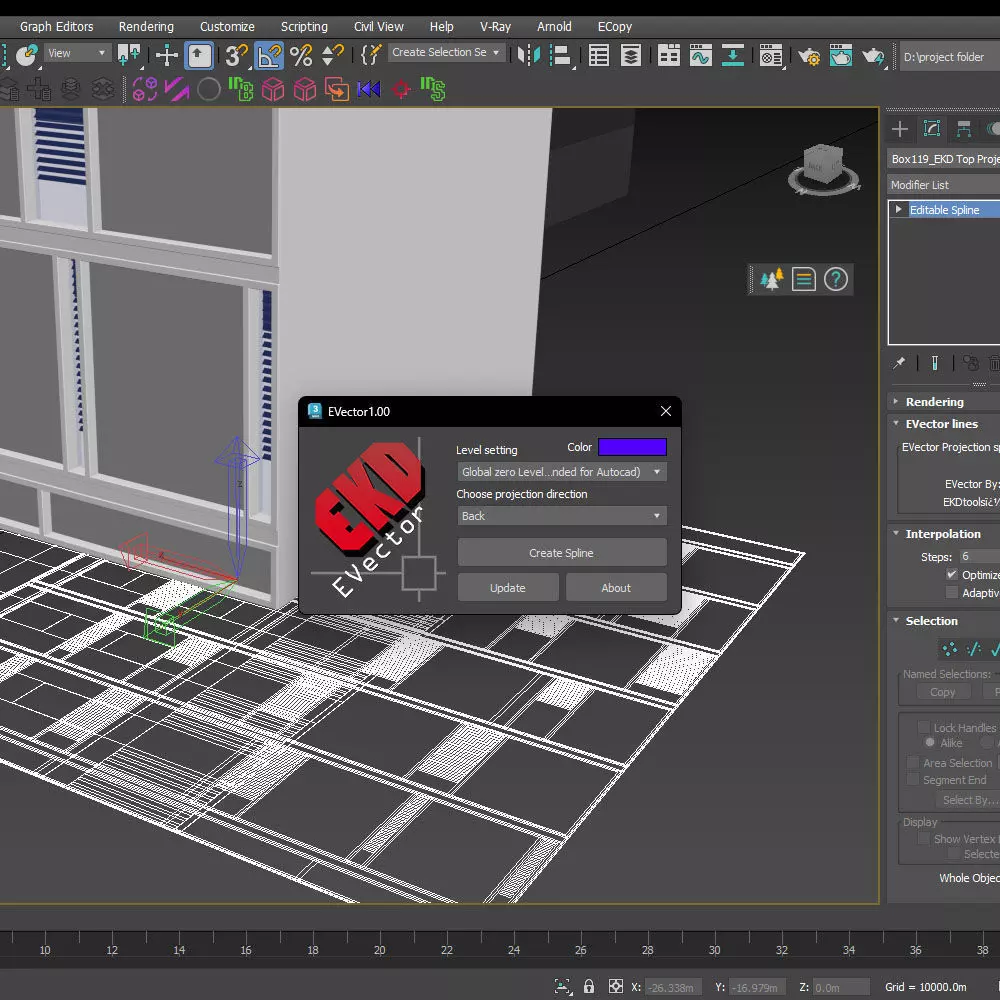
Task: Click the green In8 script icon
Action: point(240,89)
